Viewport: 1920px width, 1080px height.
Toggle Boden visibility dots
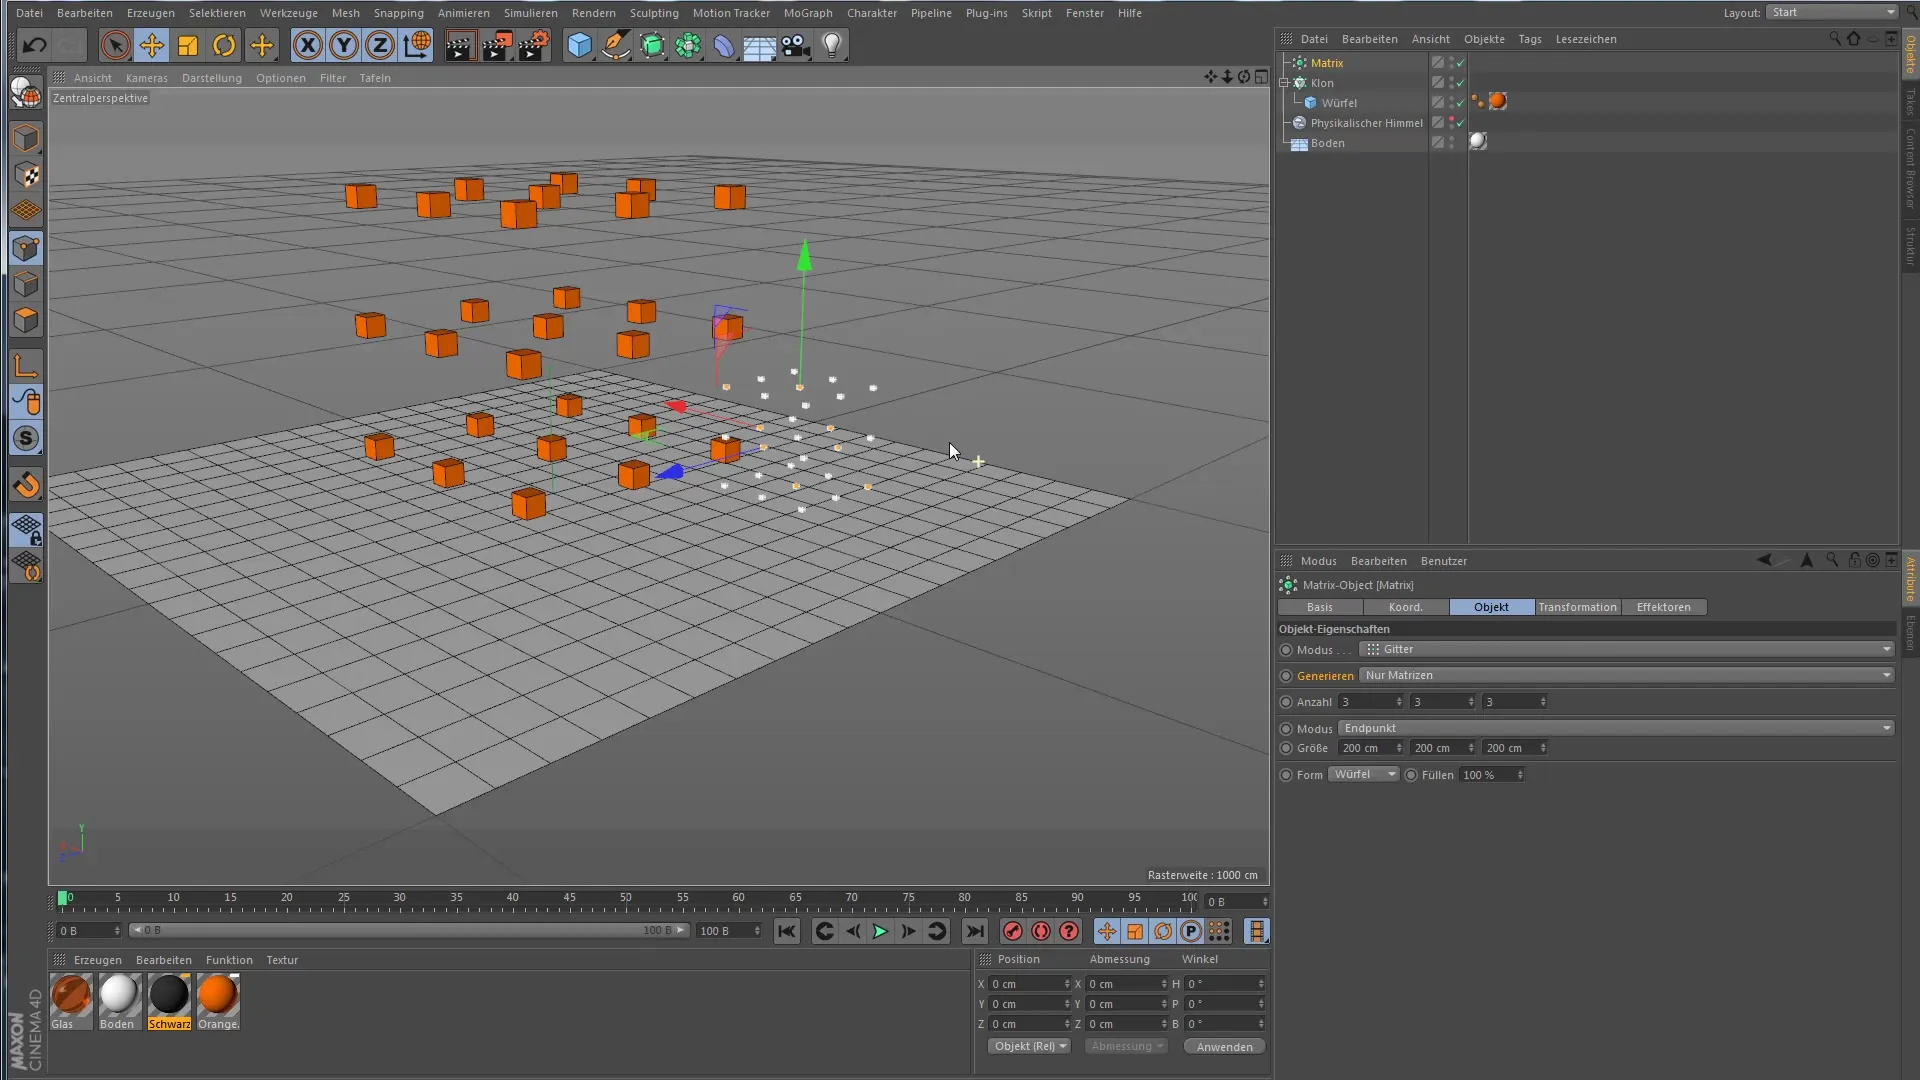coord(1451,143)
